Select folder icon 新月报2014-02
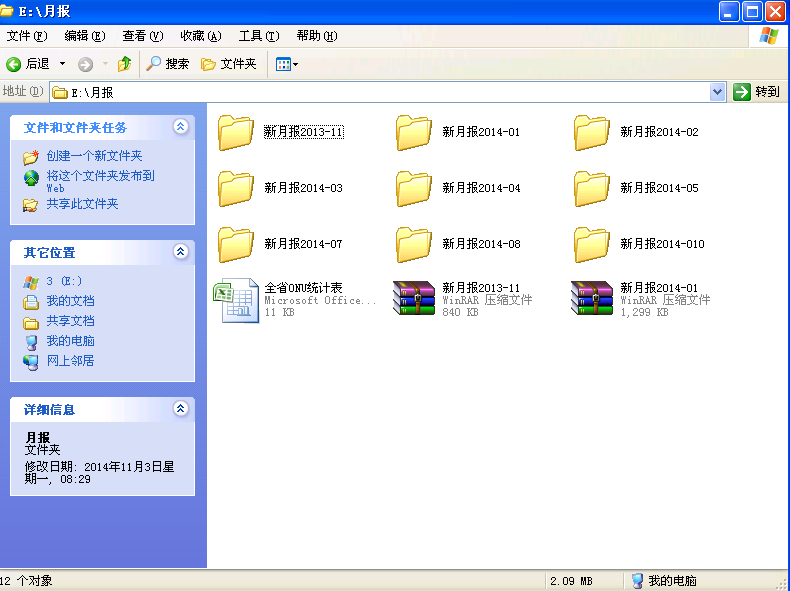The height and width of the screenshot is (591, 790). [591, 133]
